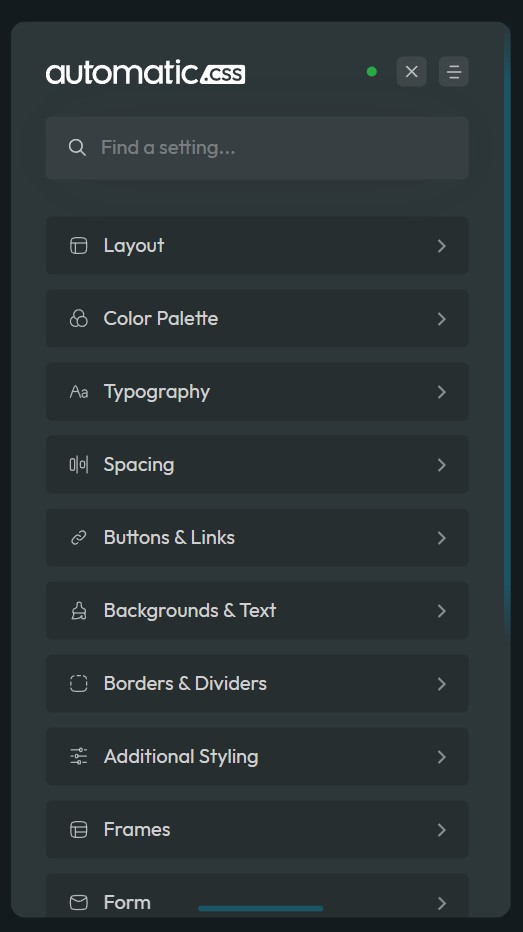Click the Backgrounds & Text paint icon
The image size is (523, 932).
point(78,611)
